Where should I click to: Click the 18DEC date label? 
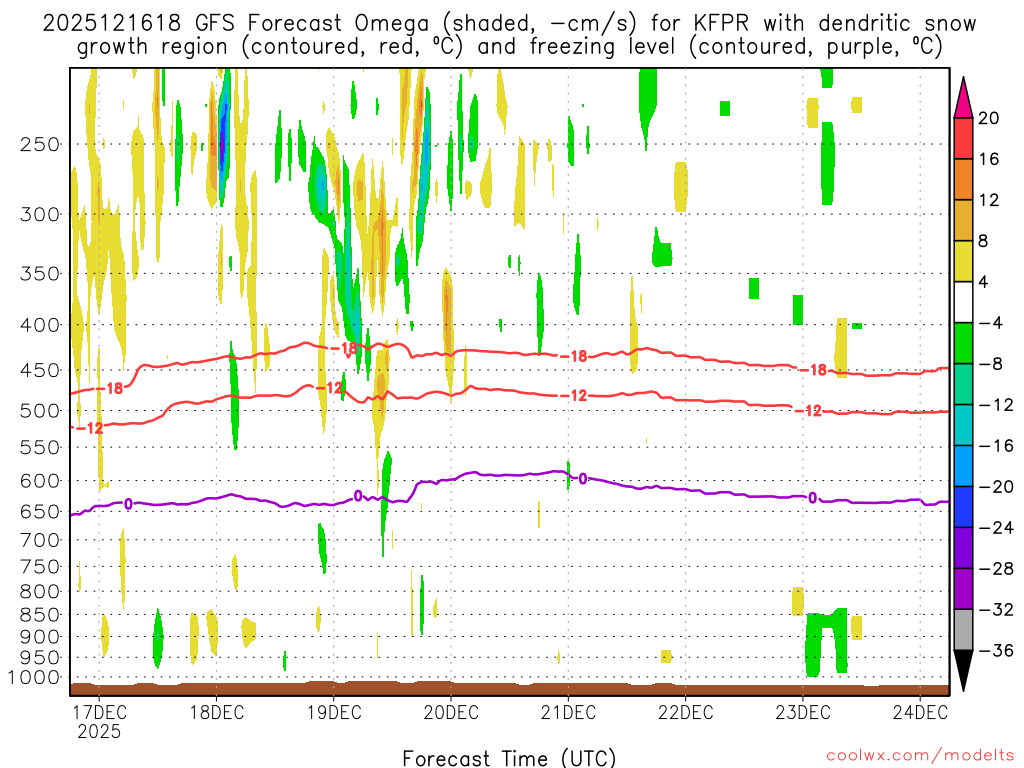click(217, 712)
